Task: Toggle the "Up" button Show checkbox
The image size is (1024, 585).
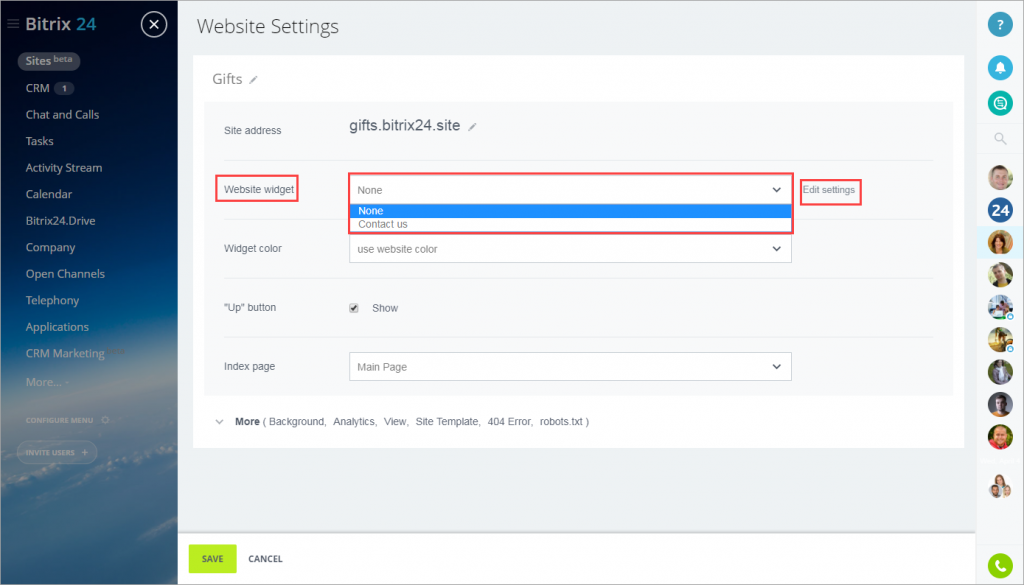Action: 354,308
